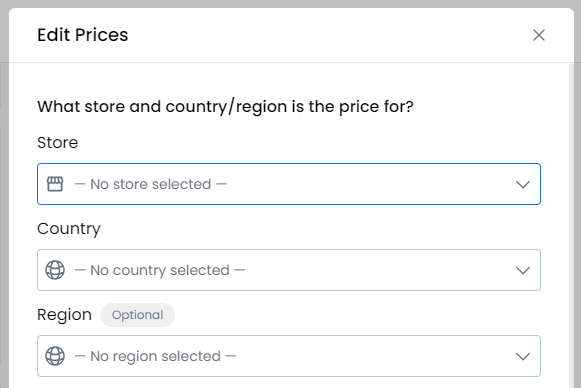
Task: Click the globe icon in Region field
Action: click(x=55, y=356)
